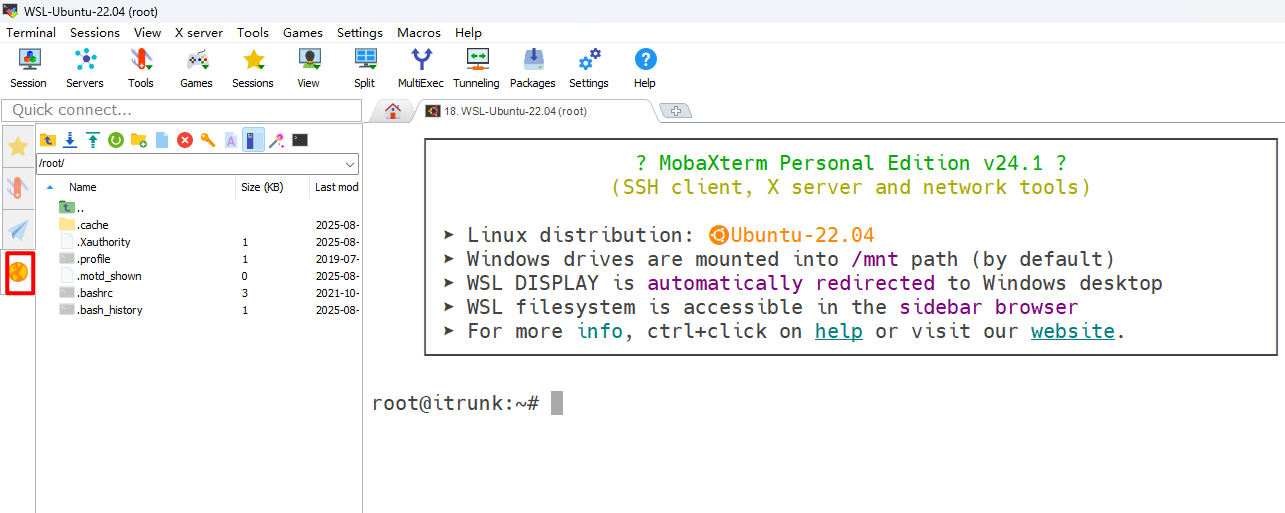Toggle the highlighted blue panel icon in file toolbar
The width and height of the screenshot is (1285, 513).
pyautogui.click(x=254, y=140)
